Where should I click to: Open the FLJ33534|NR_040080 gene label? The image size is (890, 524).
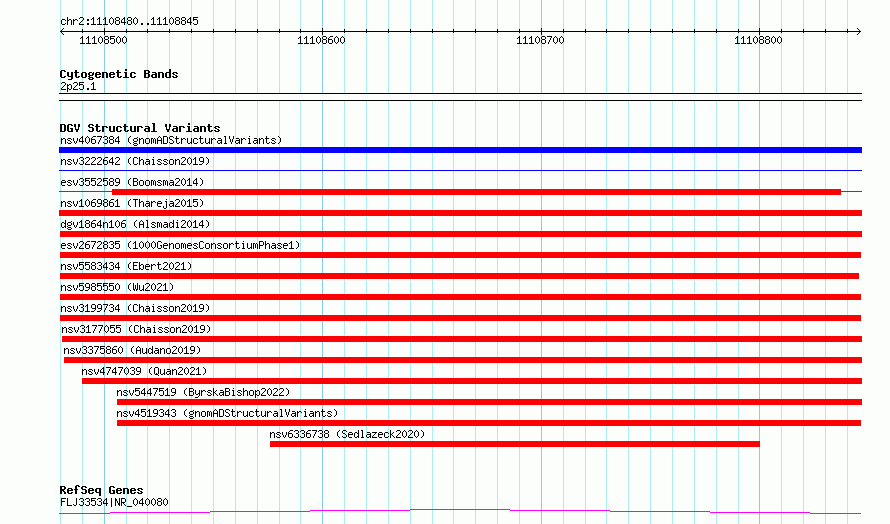[114, 502]
